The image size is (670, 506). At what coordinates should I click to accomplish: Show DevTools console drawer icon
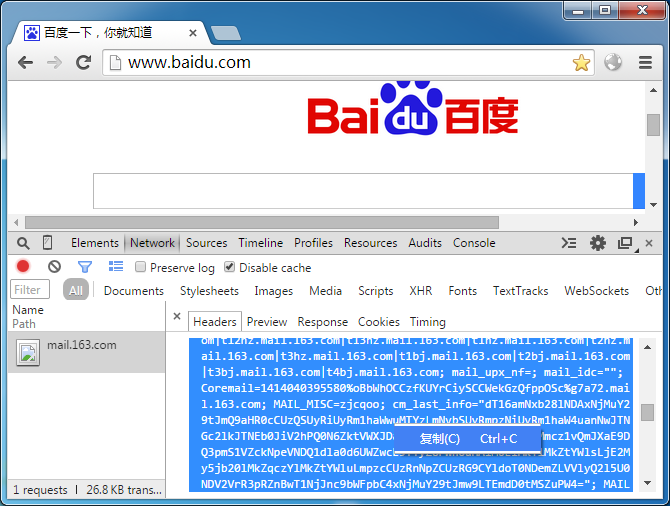coord(569,243)
